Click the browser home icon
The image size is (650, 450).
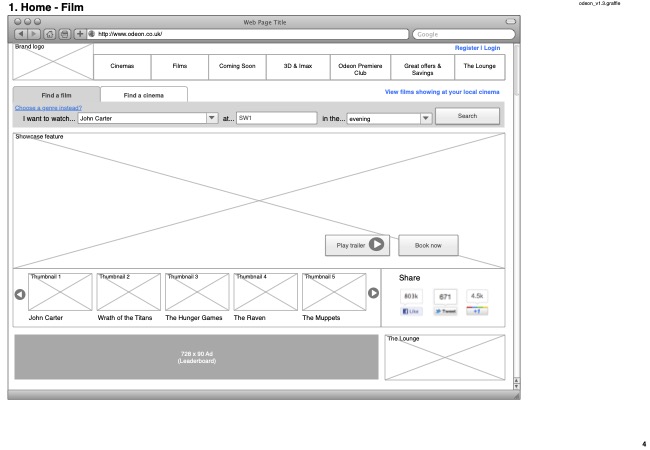[x=50, y=34]
